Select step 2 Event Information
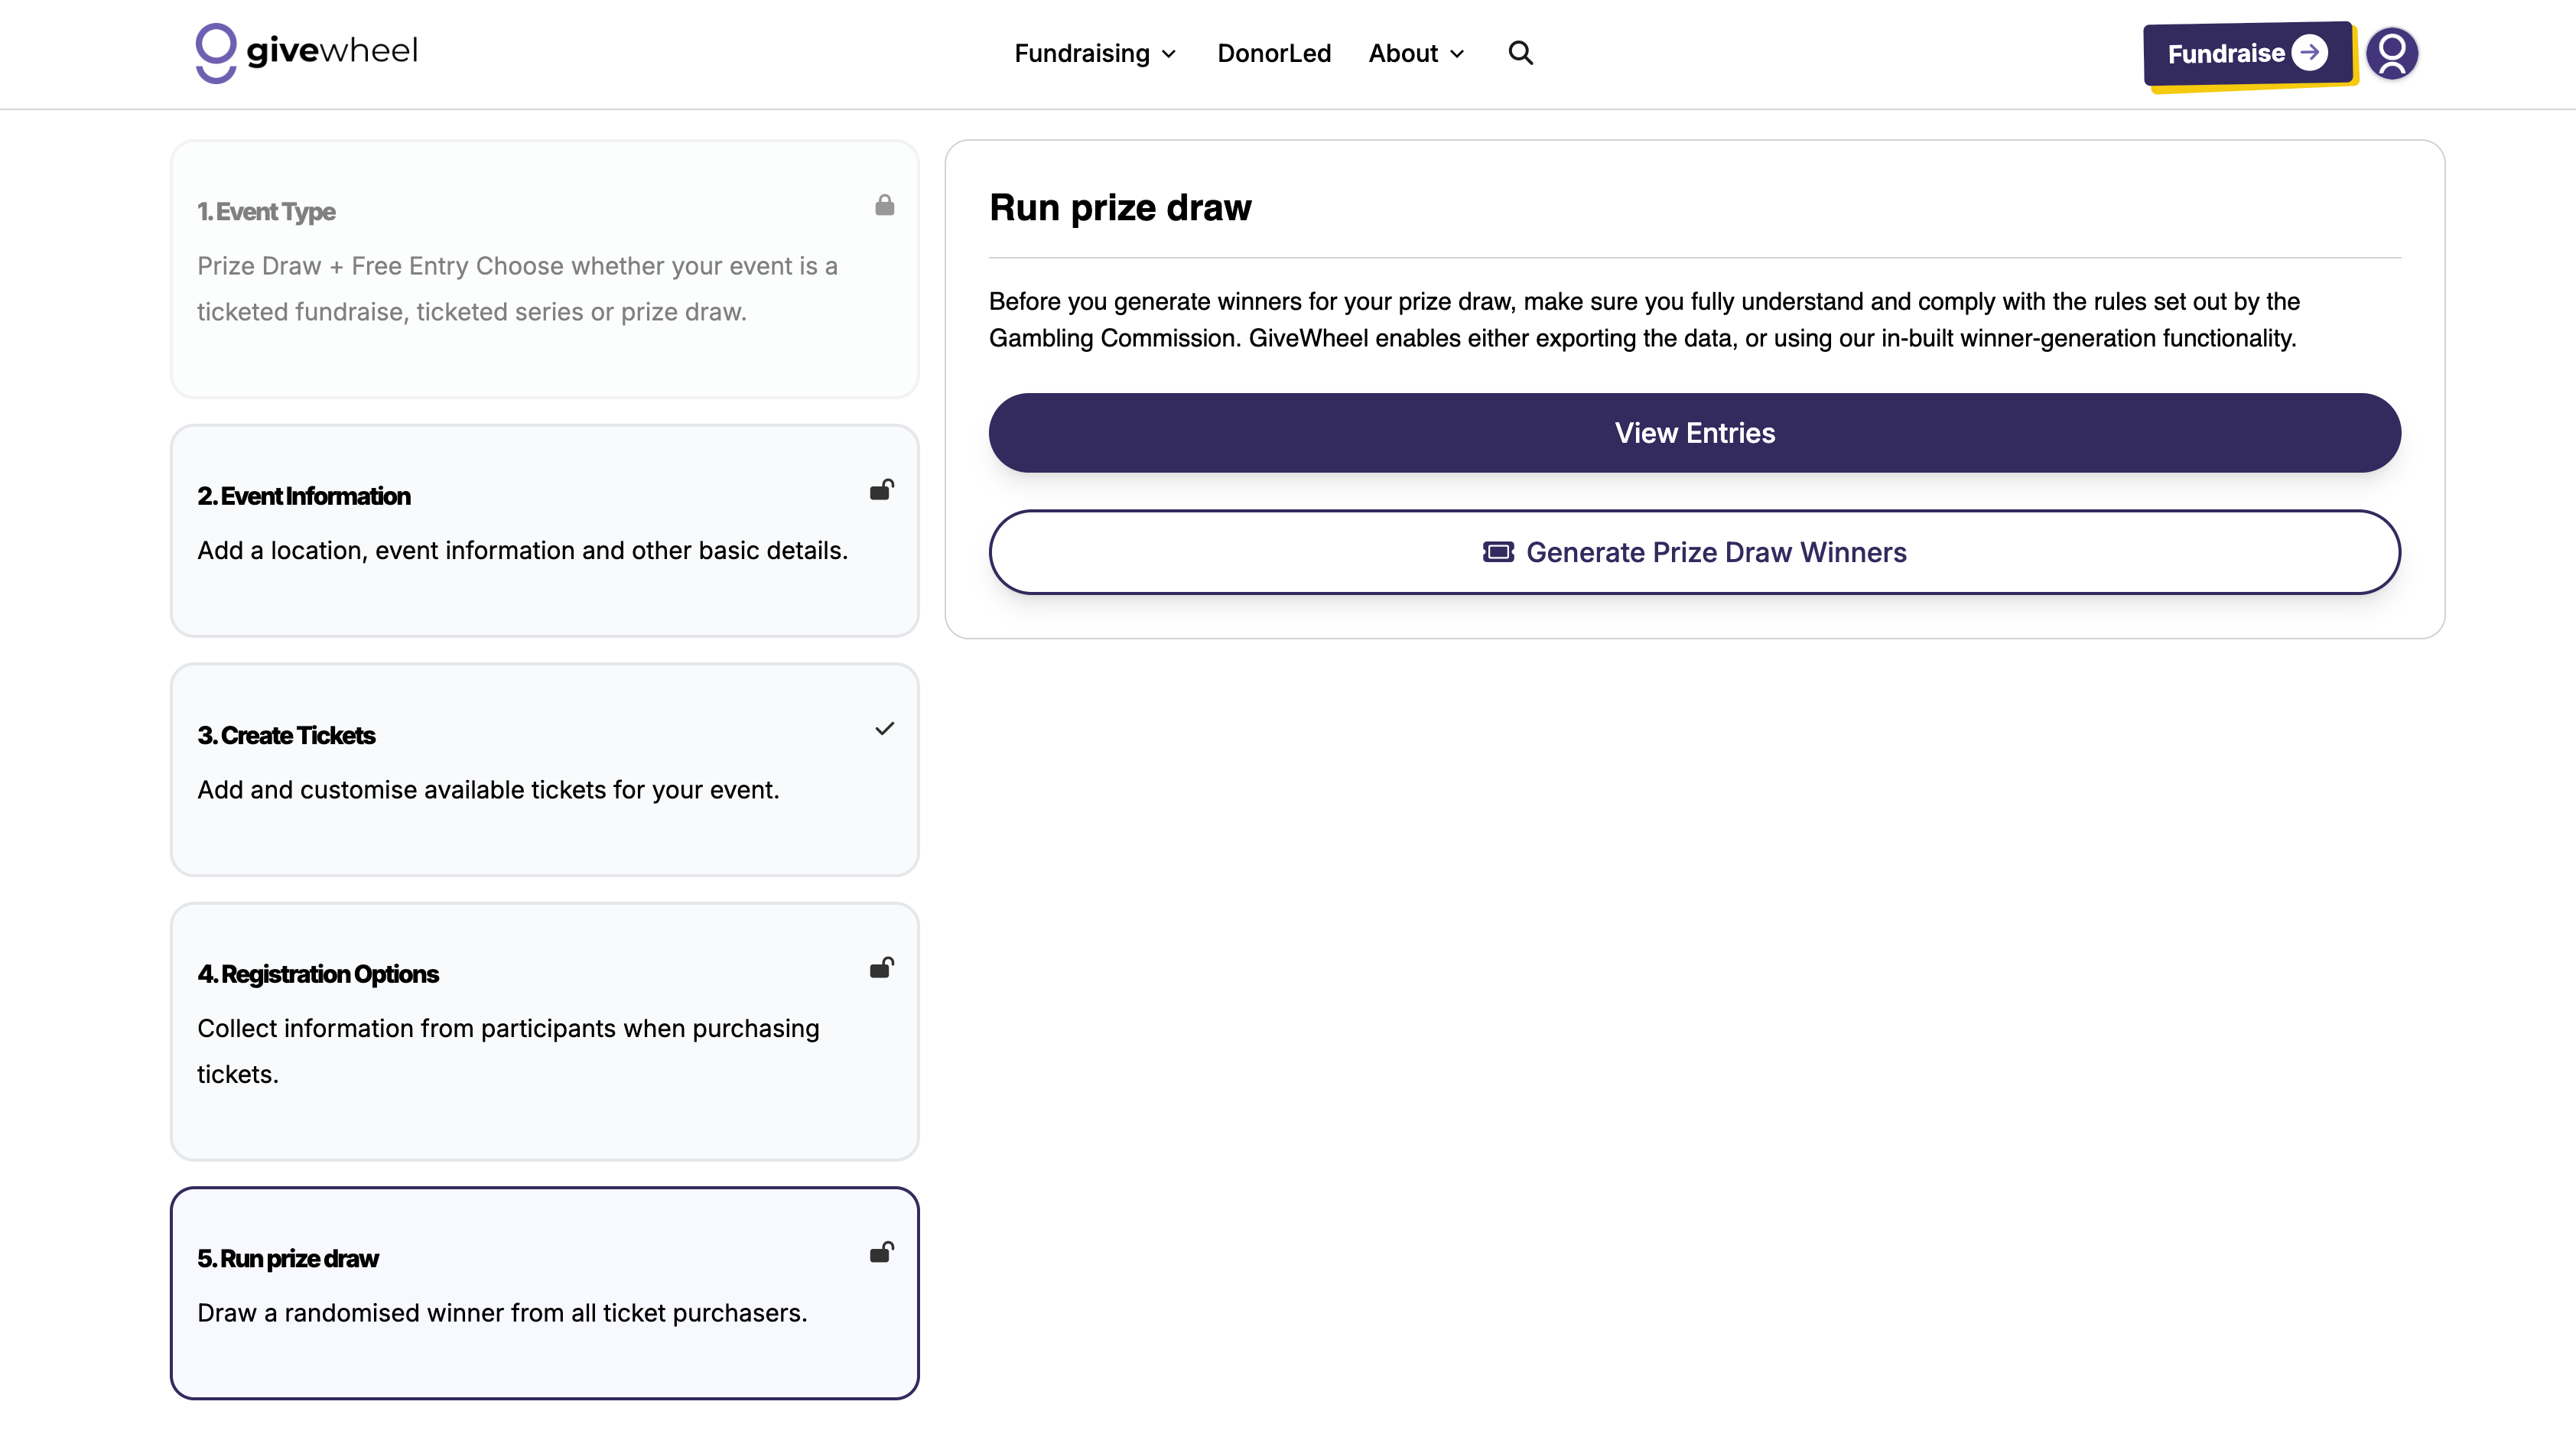Screen dimensions: 2576x1447 (x=544, y=531)
